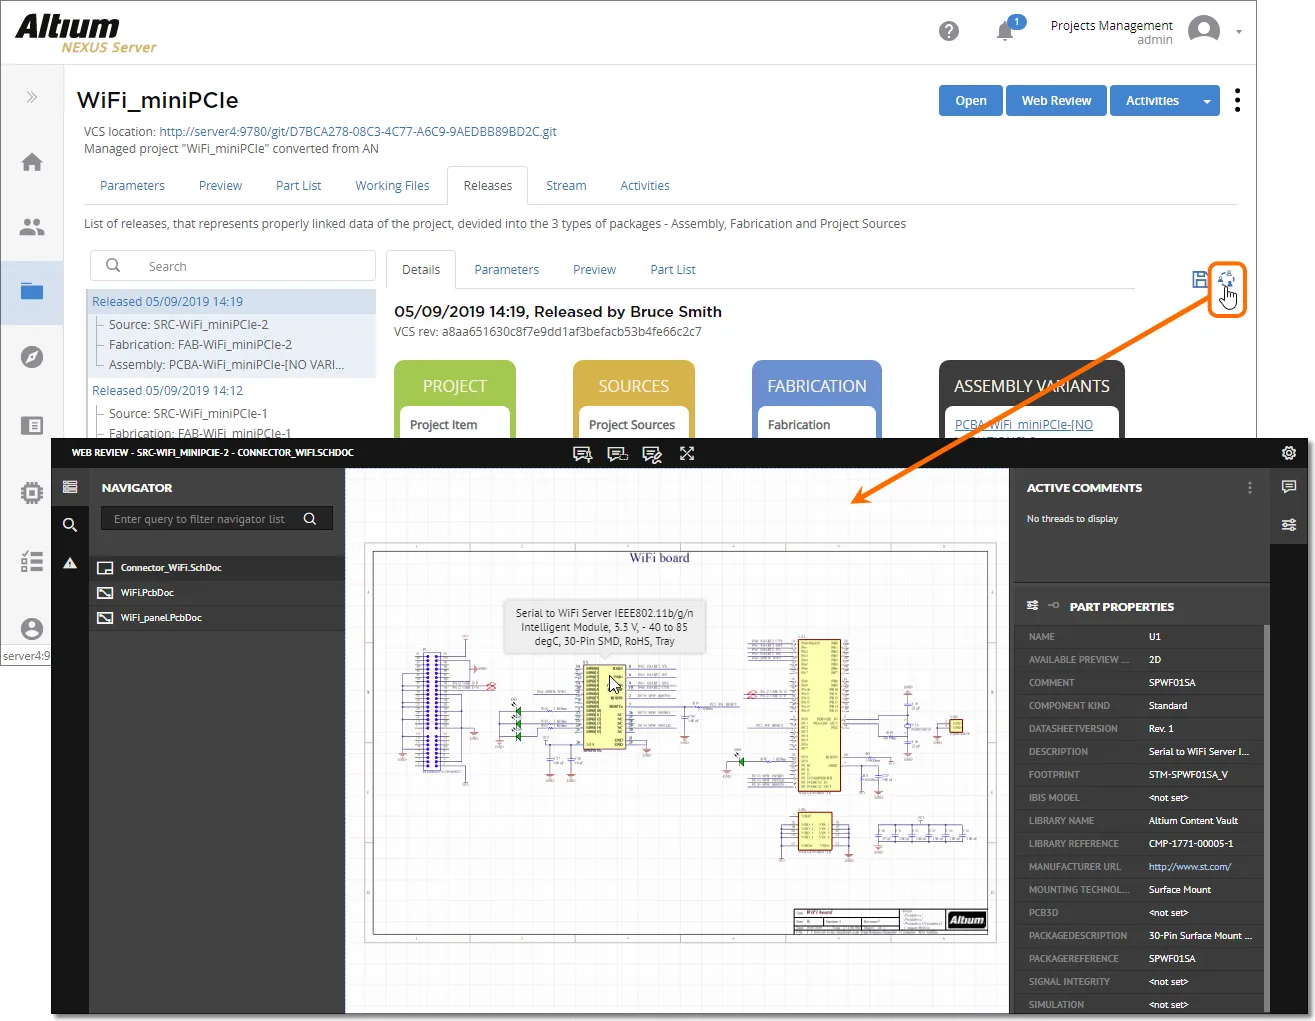Image resolution: width=1315 pixels, height=1021 pixels.
Task: Switch to the Stream tab
Action: [x=566, y=186]
